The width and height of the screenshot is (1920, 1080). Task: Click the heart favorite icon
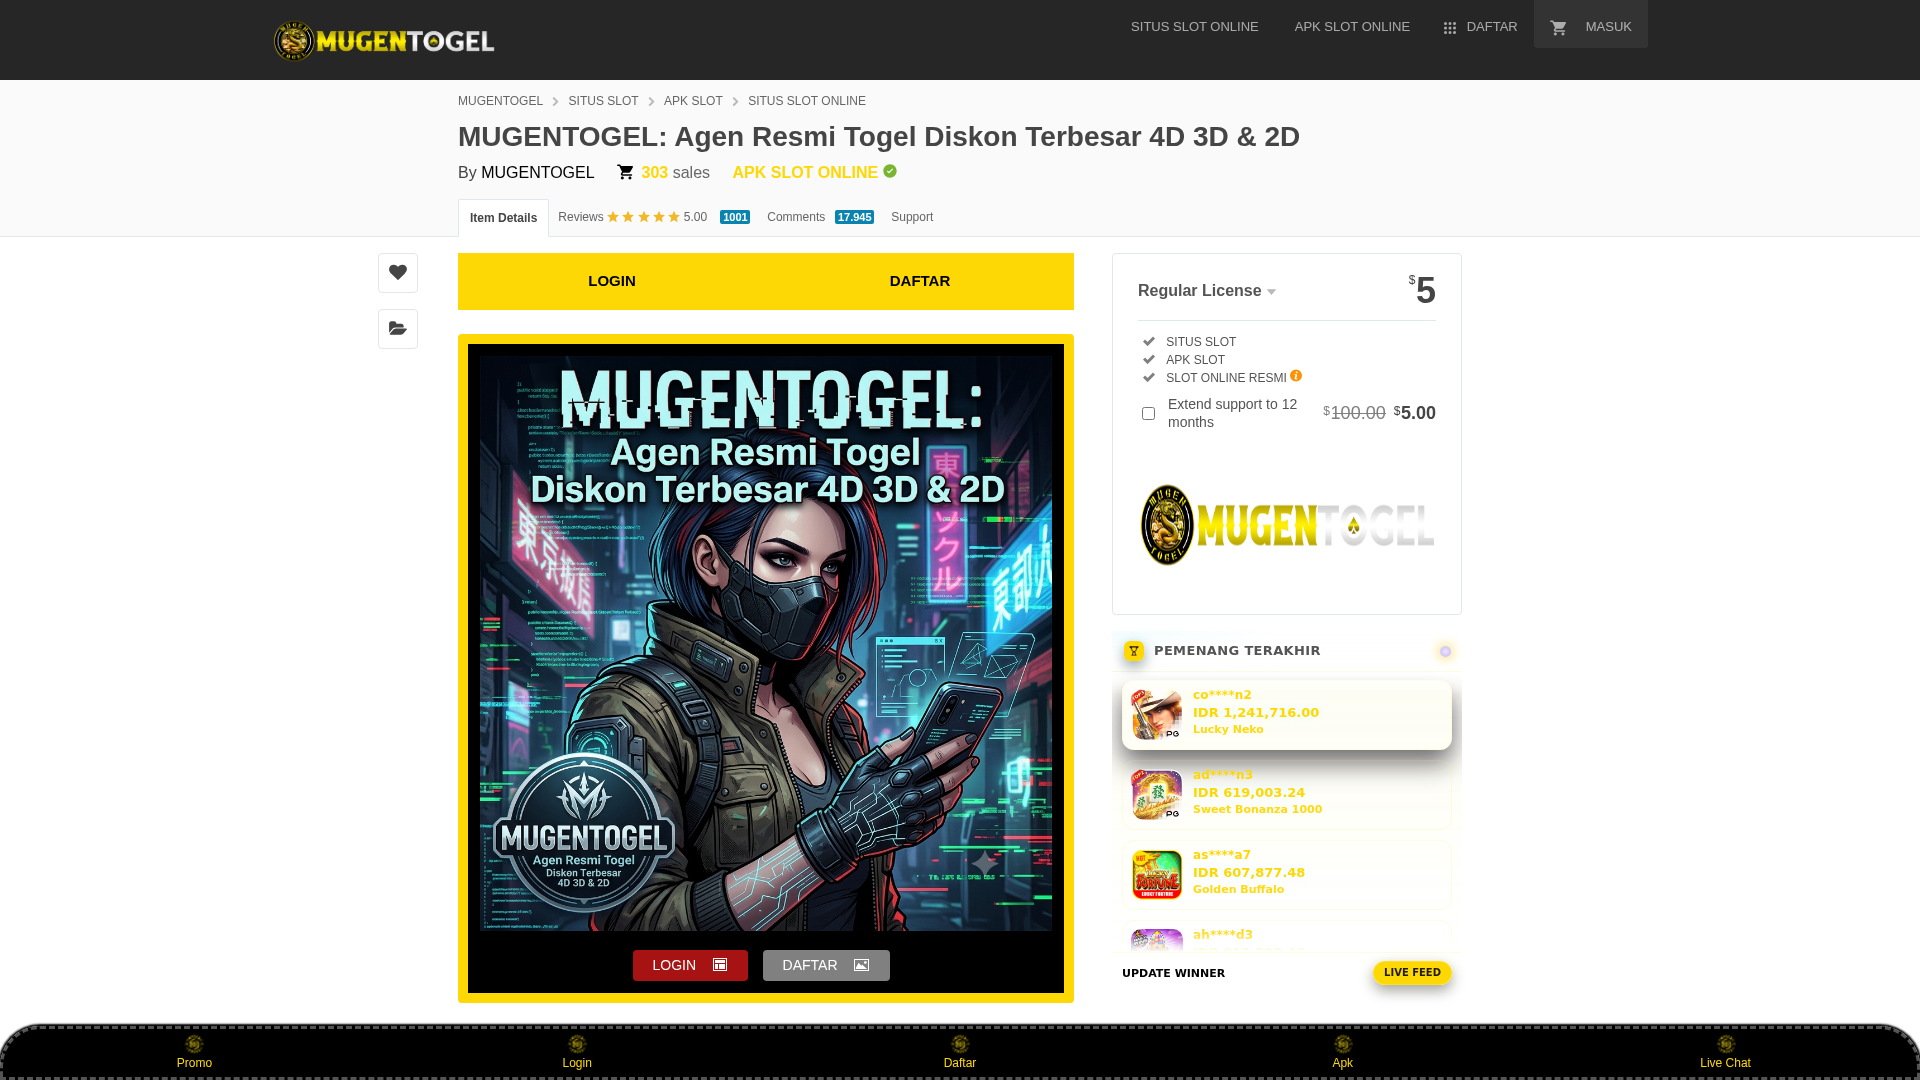pyautogui.click(x=398, y=272)
